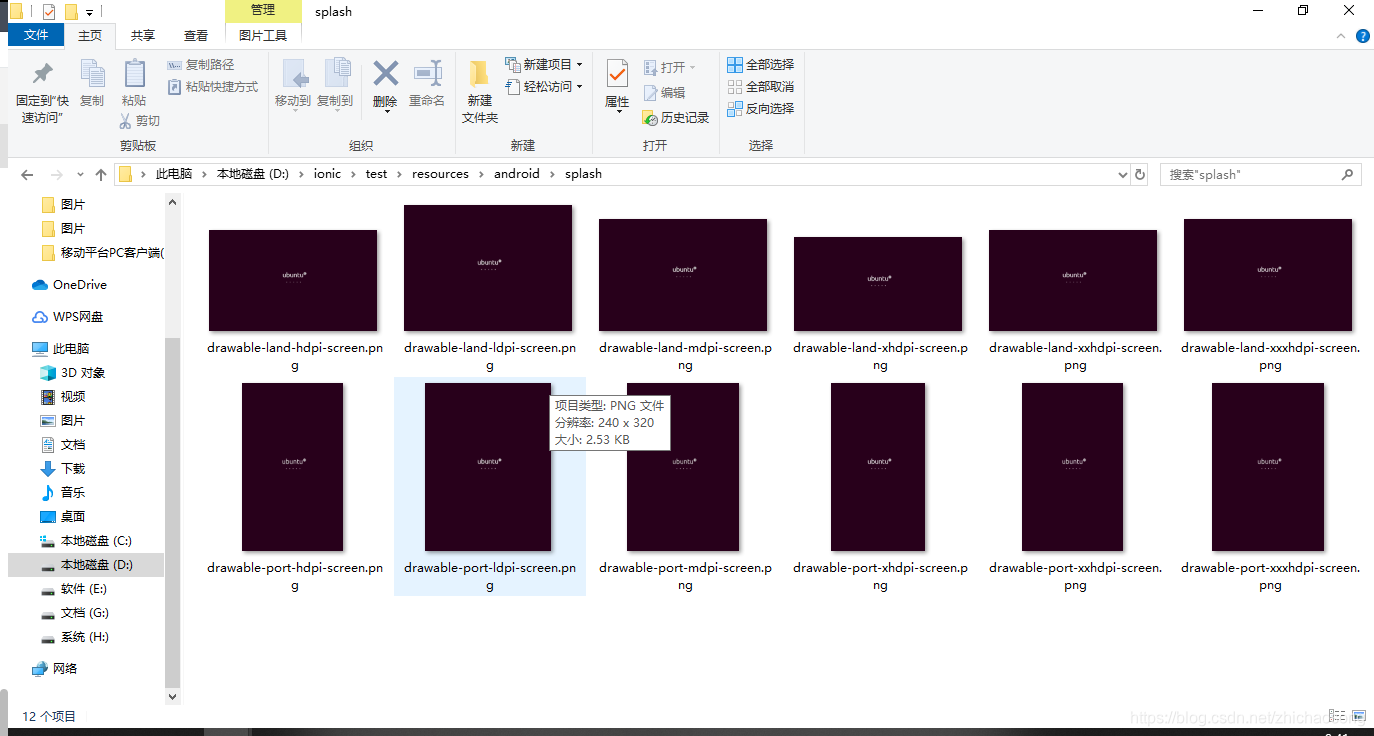Open the File (文件) tab
The height and width of the screenshot is (736, 1374).
click(x=36, y=35)
